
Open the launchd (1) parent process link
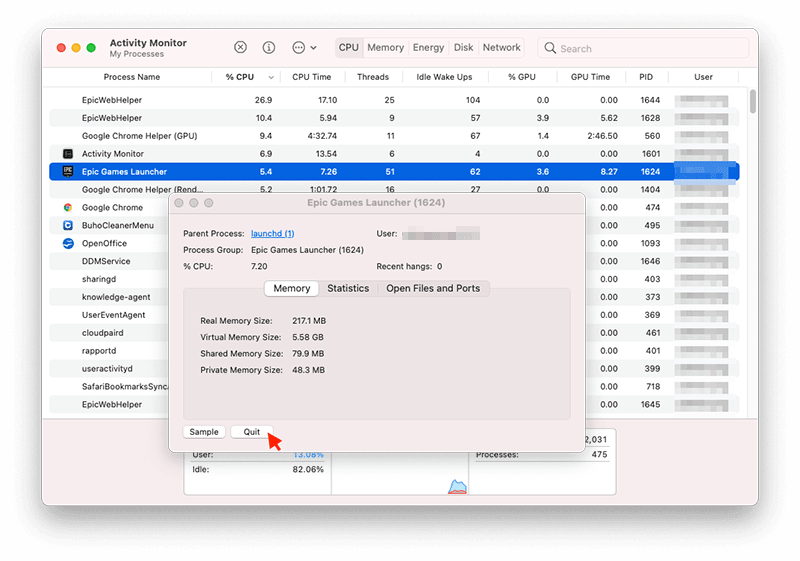pos(272,234)
